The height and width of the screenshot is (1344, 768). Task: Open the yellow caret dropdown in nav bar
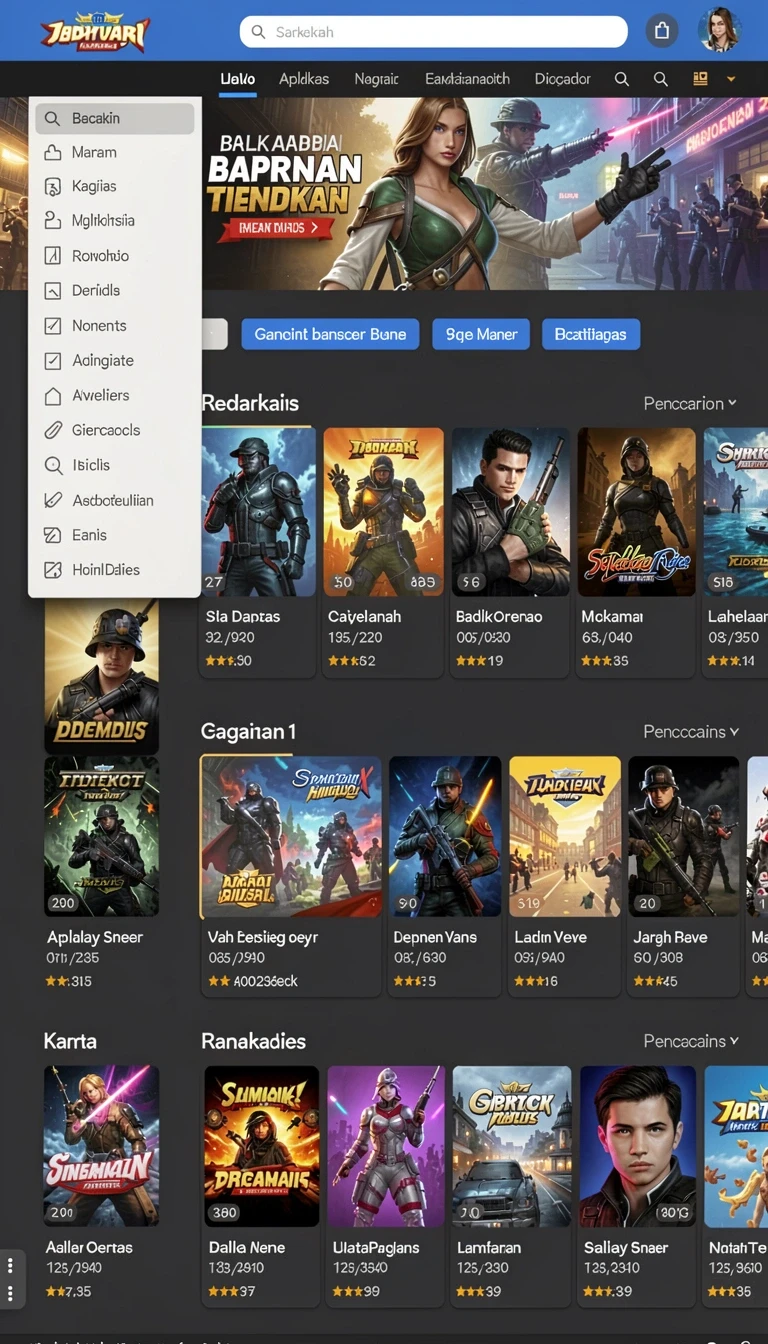(x=731, y=79)
